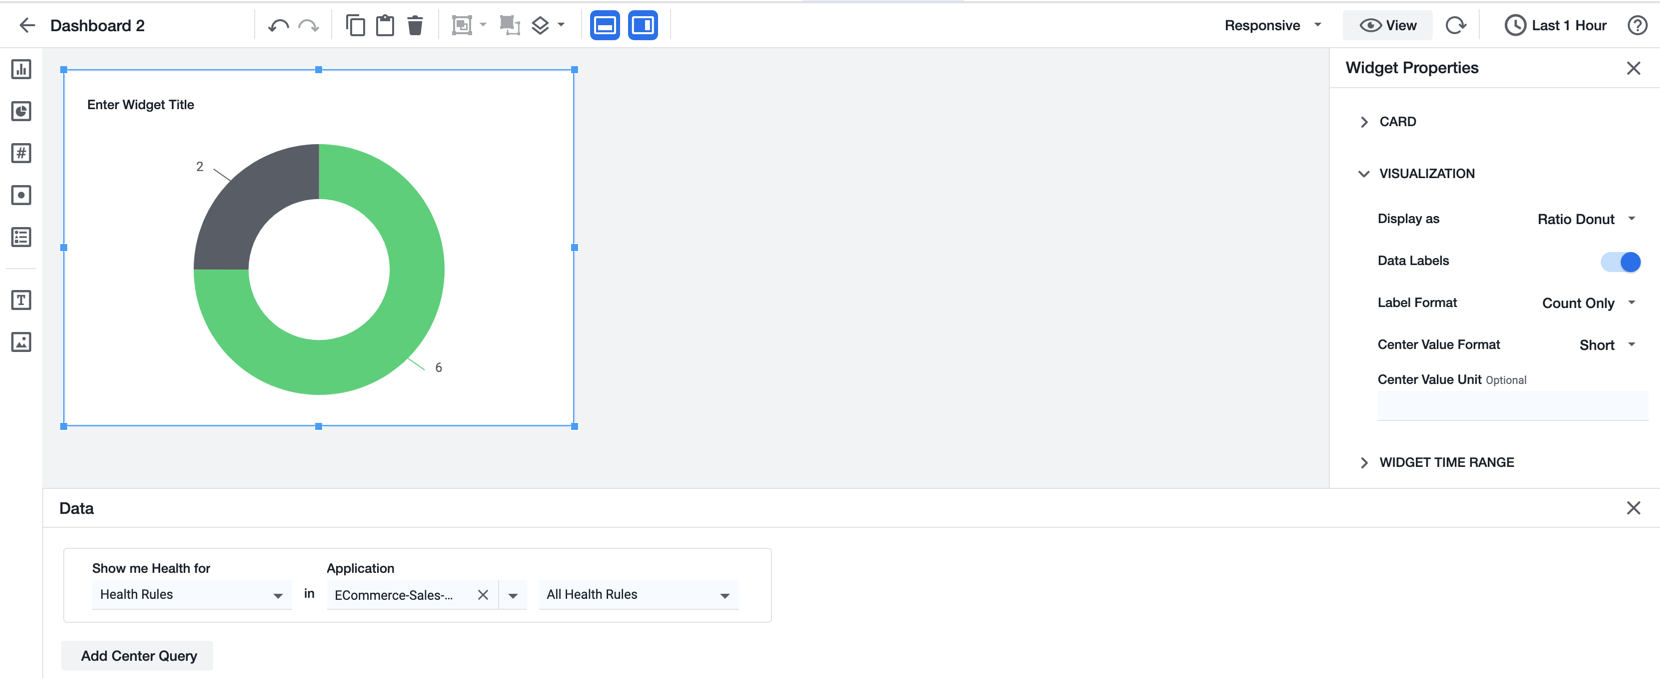Click Add Center Query button
Viewport: 1660px width, 678px height.
pyautogui.click(x=138, y=656)
